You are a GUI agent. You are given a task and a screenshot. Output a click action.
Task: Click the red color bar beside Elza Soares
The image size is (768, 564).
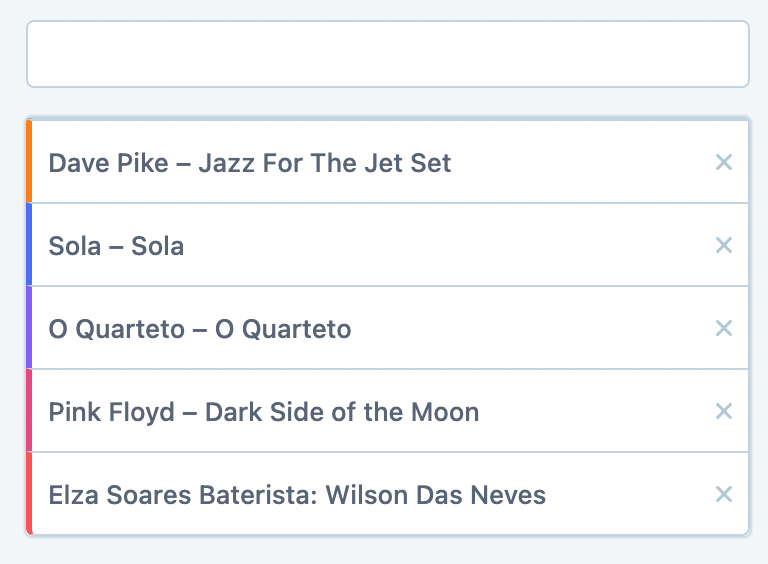pyautogui.click(x=30, y=494)
